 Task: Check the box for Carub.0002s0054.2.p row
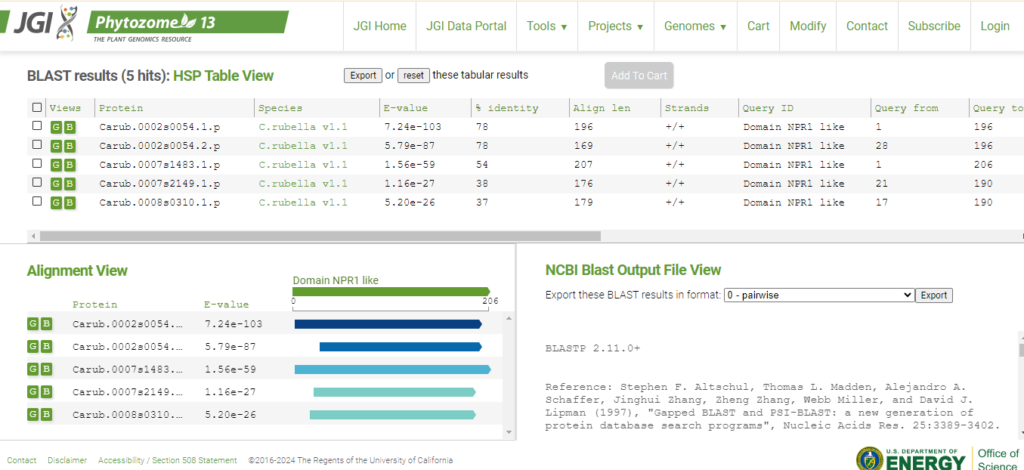point(38,146)
